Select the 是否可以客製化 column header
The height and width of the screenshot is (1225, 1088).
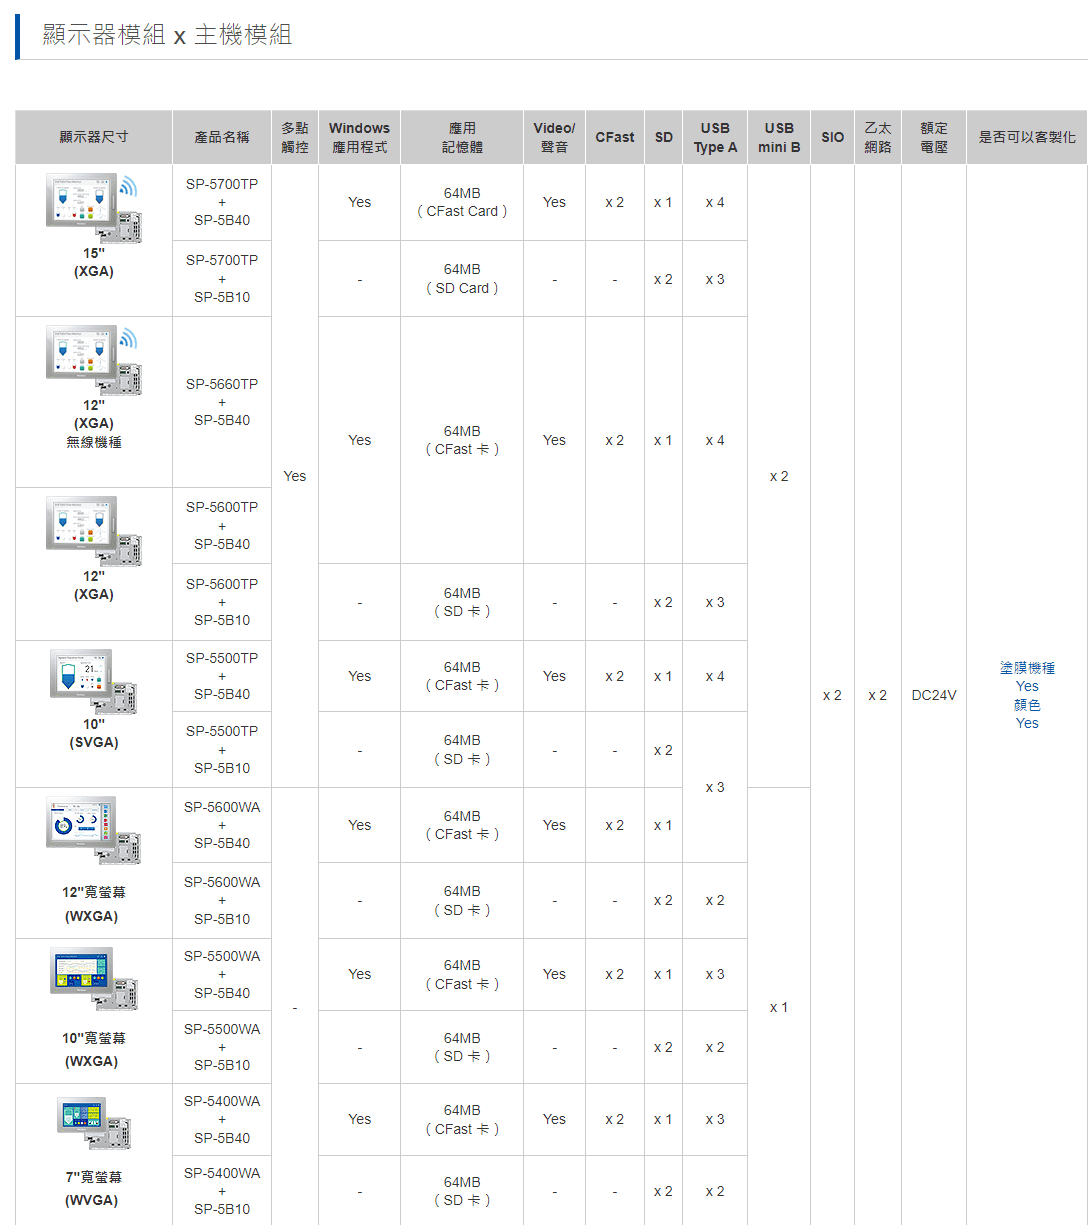pyautogui.click(x=1027, y=137)
